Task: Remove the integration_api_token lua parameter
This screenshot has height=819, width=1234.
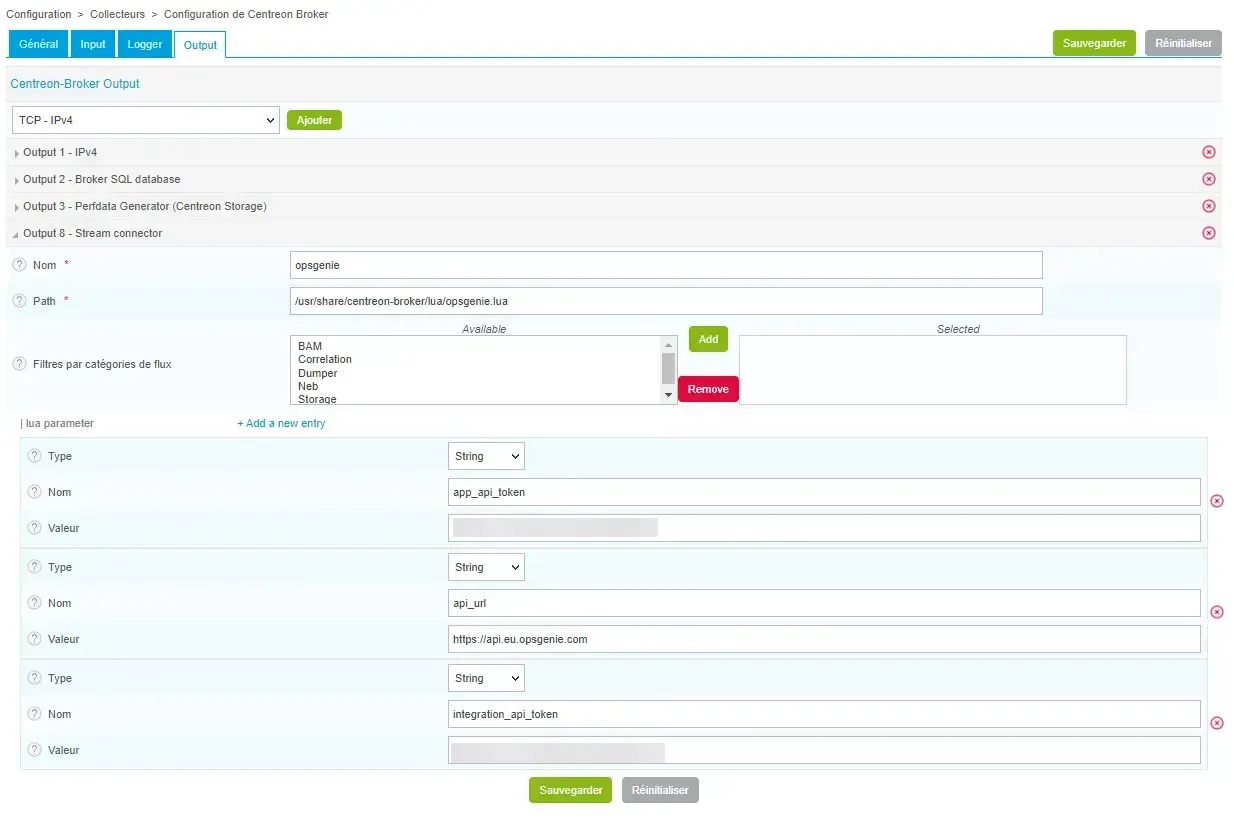Action: pyautogui.click(x=1216, y=723)
